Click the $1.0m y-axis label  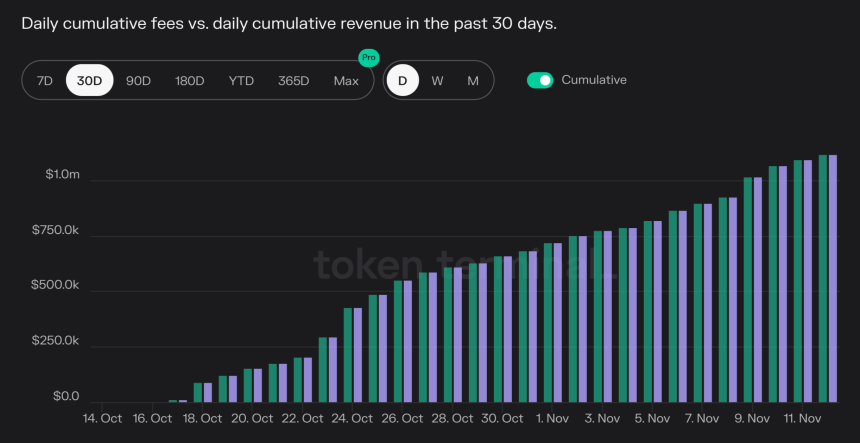pos(62,175)
